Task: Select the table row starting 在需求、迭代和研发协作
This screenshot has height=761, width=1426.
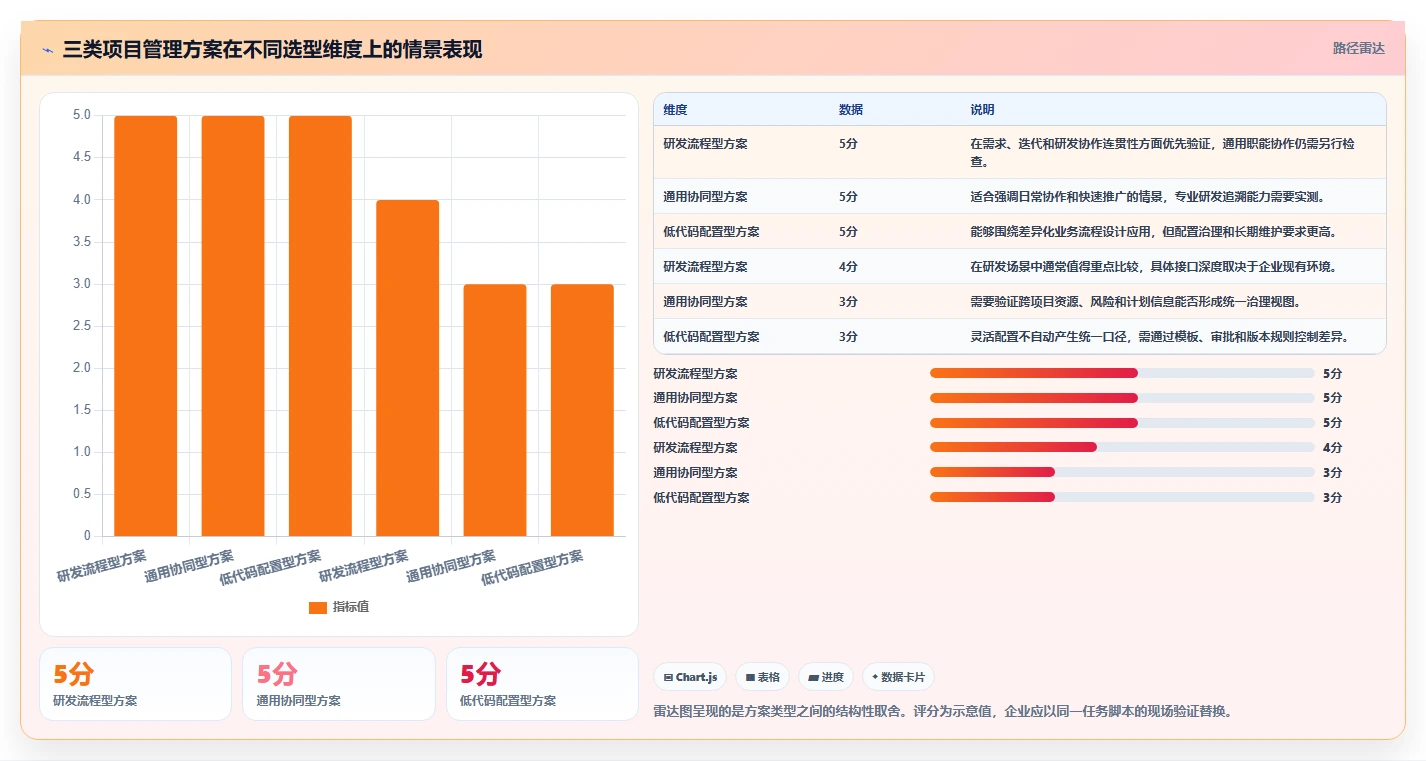Action: pos(1020,152)
